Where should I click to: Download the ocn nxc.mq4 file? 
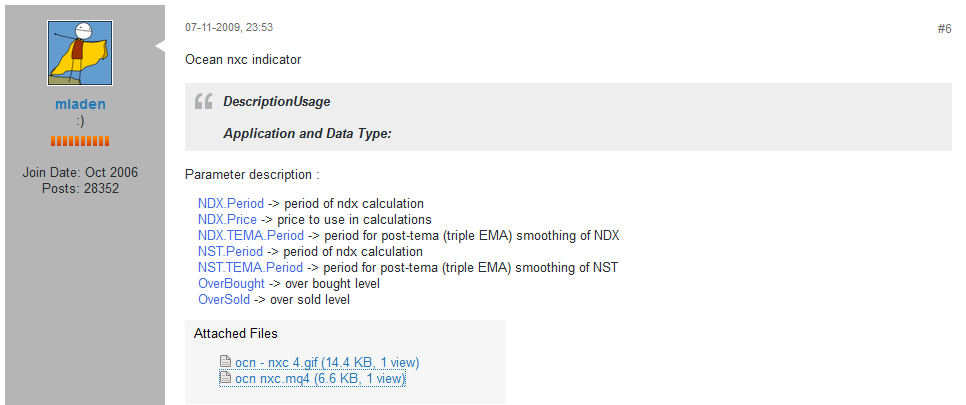pyautogui.click(x=320, y=378)
